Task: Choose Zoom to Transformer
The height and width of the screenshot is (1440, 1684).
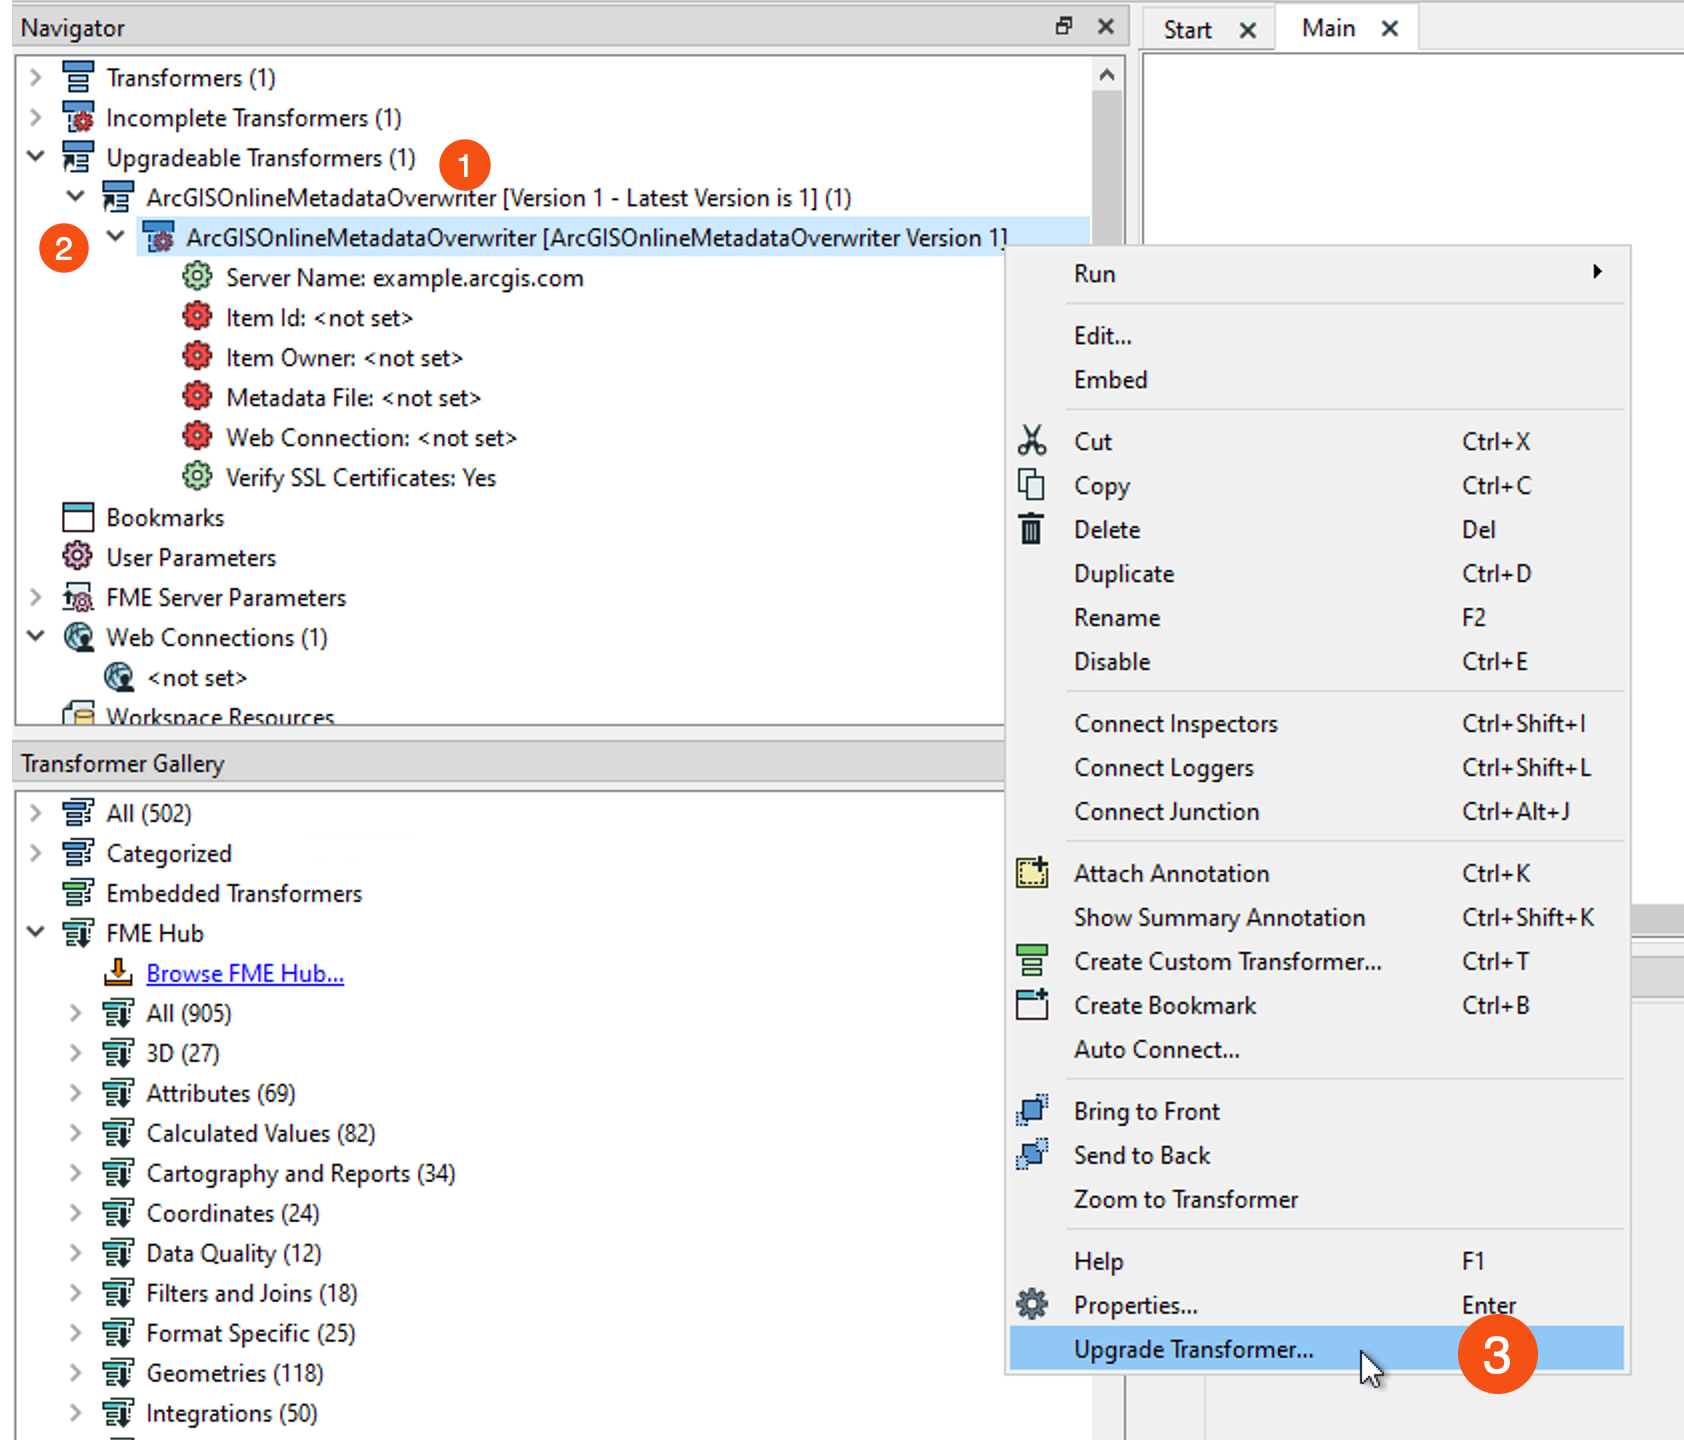Action: (x=1317, y=1200)
